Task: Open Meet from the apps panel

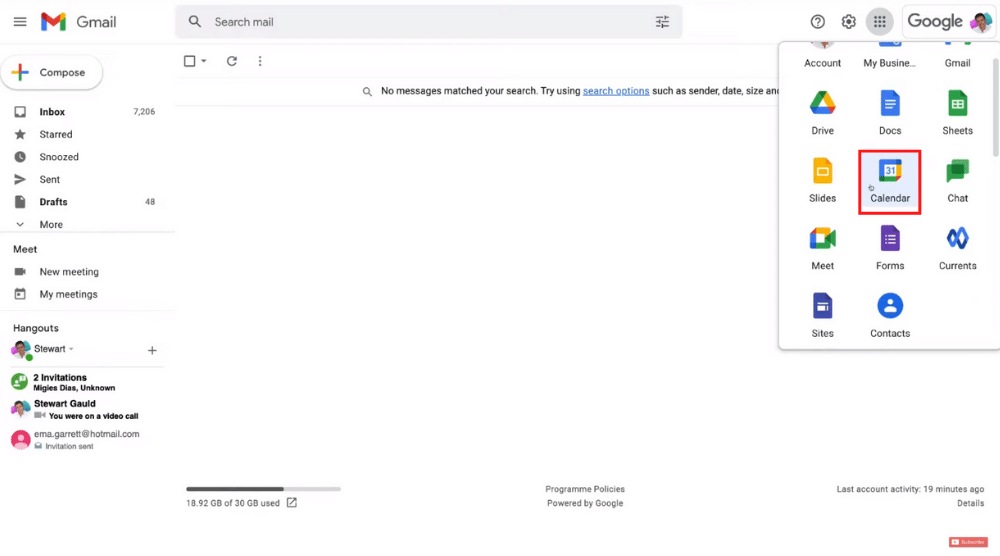Action: (x=823, y=248)
